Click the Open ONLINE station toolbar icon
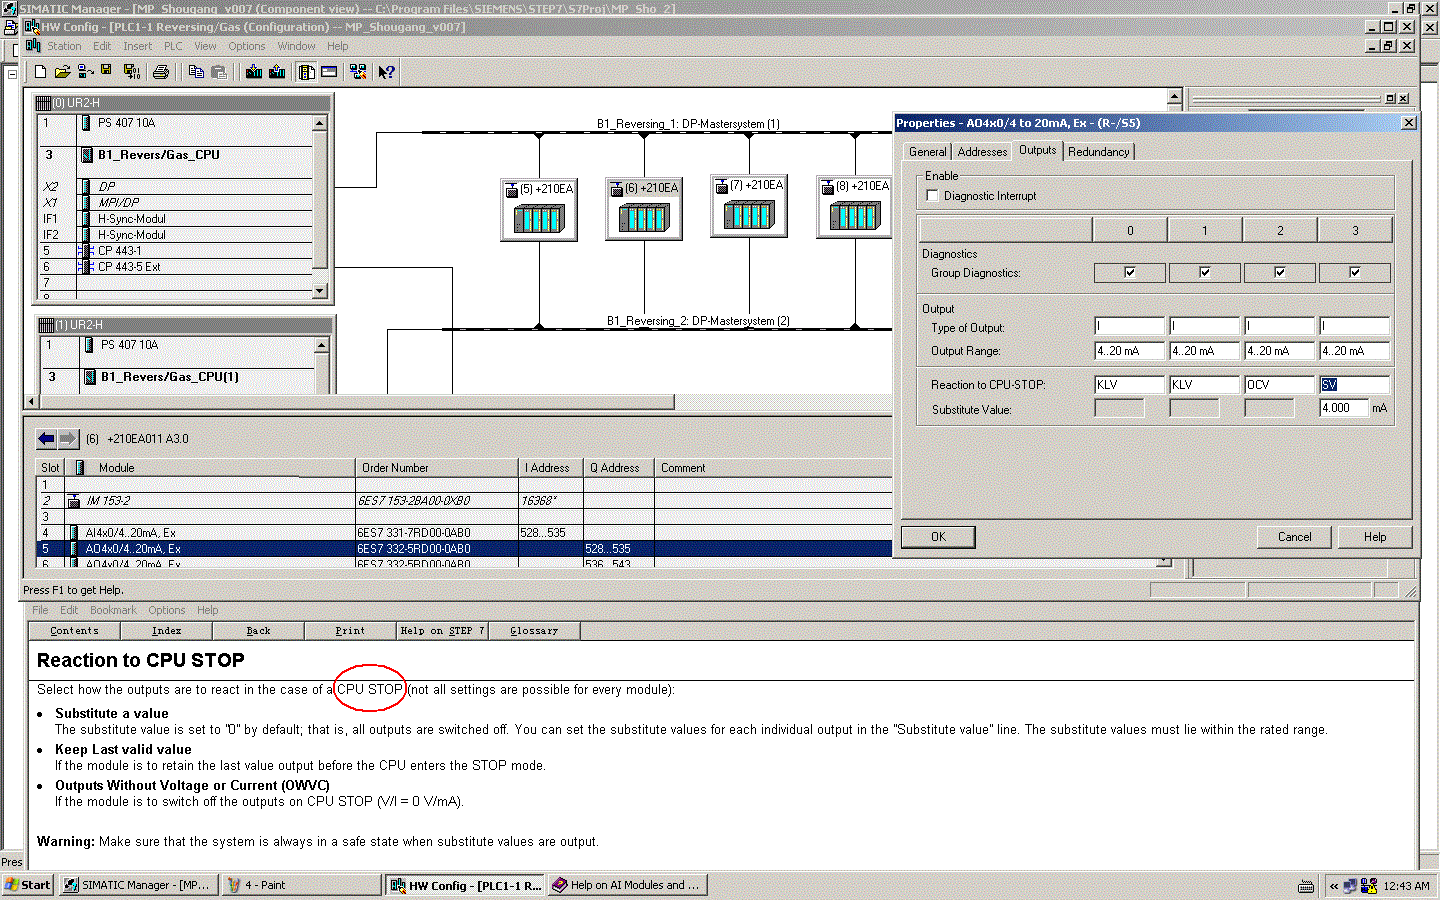This screenshot has height=900, width=1440. click(x=85, y=72)
